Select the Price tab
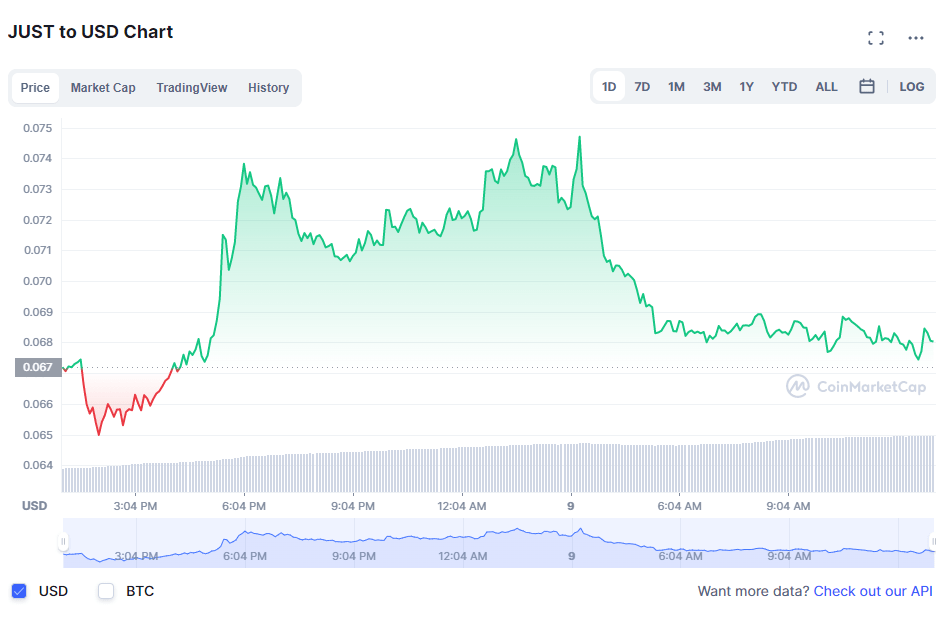 coord(35,88)
